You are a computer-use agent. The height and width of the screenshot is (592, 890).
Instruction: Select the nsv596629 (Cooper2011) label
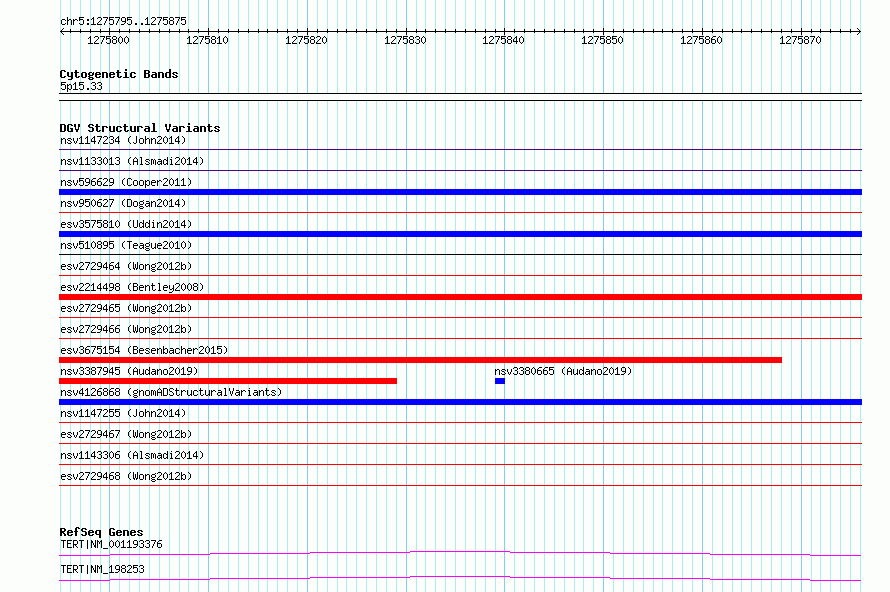click(x=126, y=182)
